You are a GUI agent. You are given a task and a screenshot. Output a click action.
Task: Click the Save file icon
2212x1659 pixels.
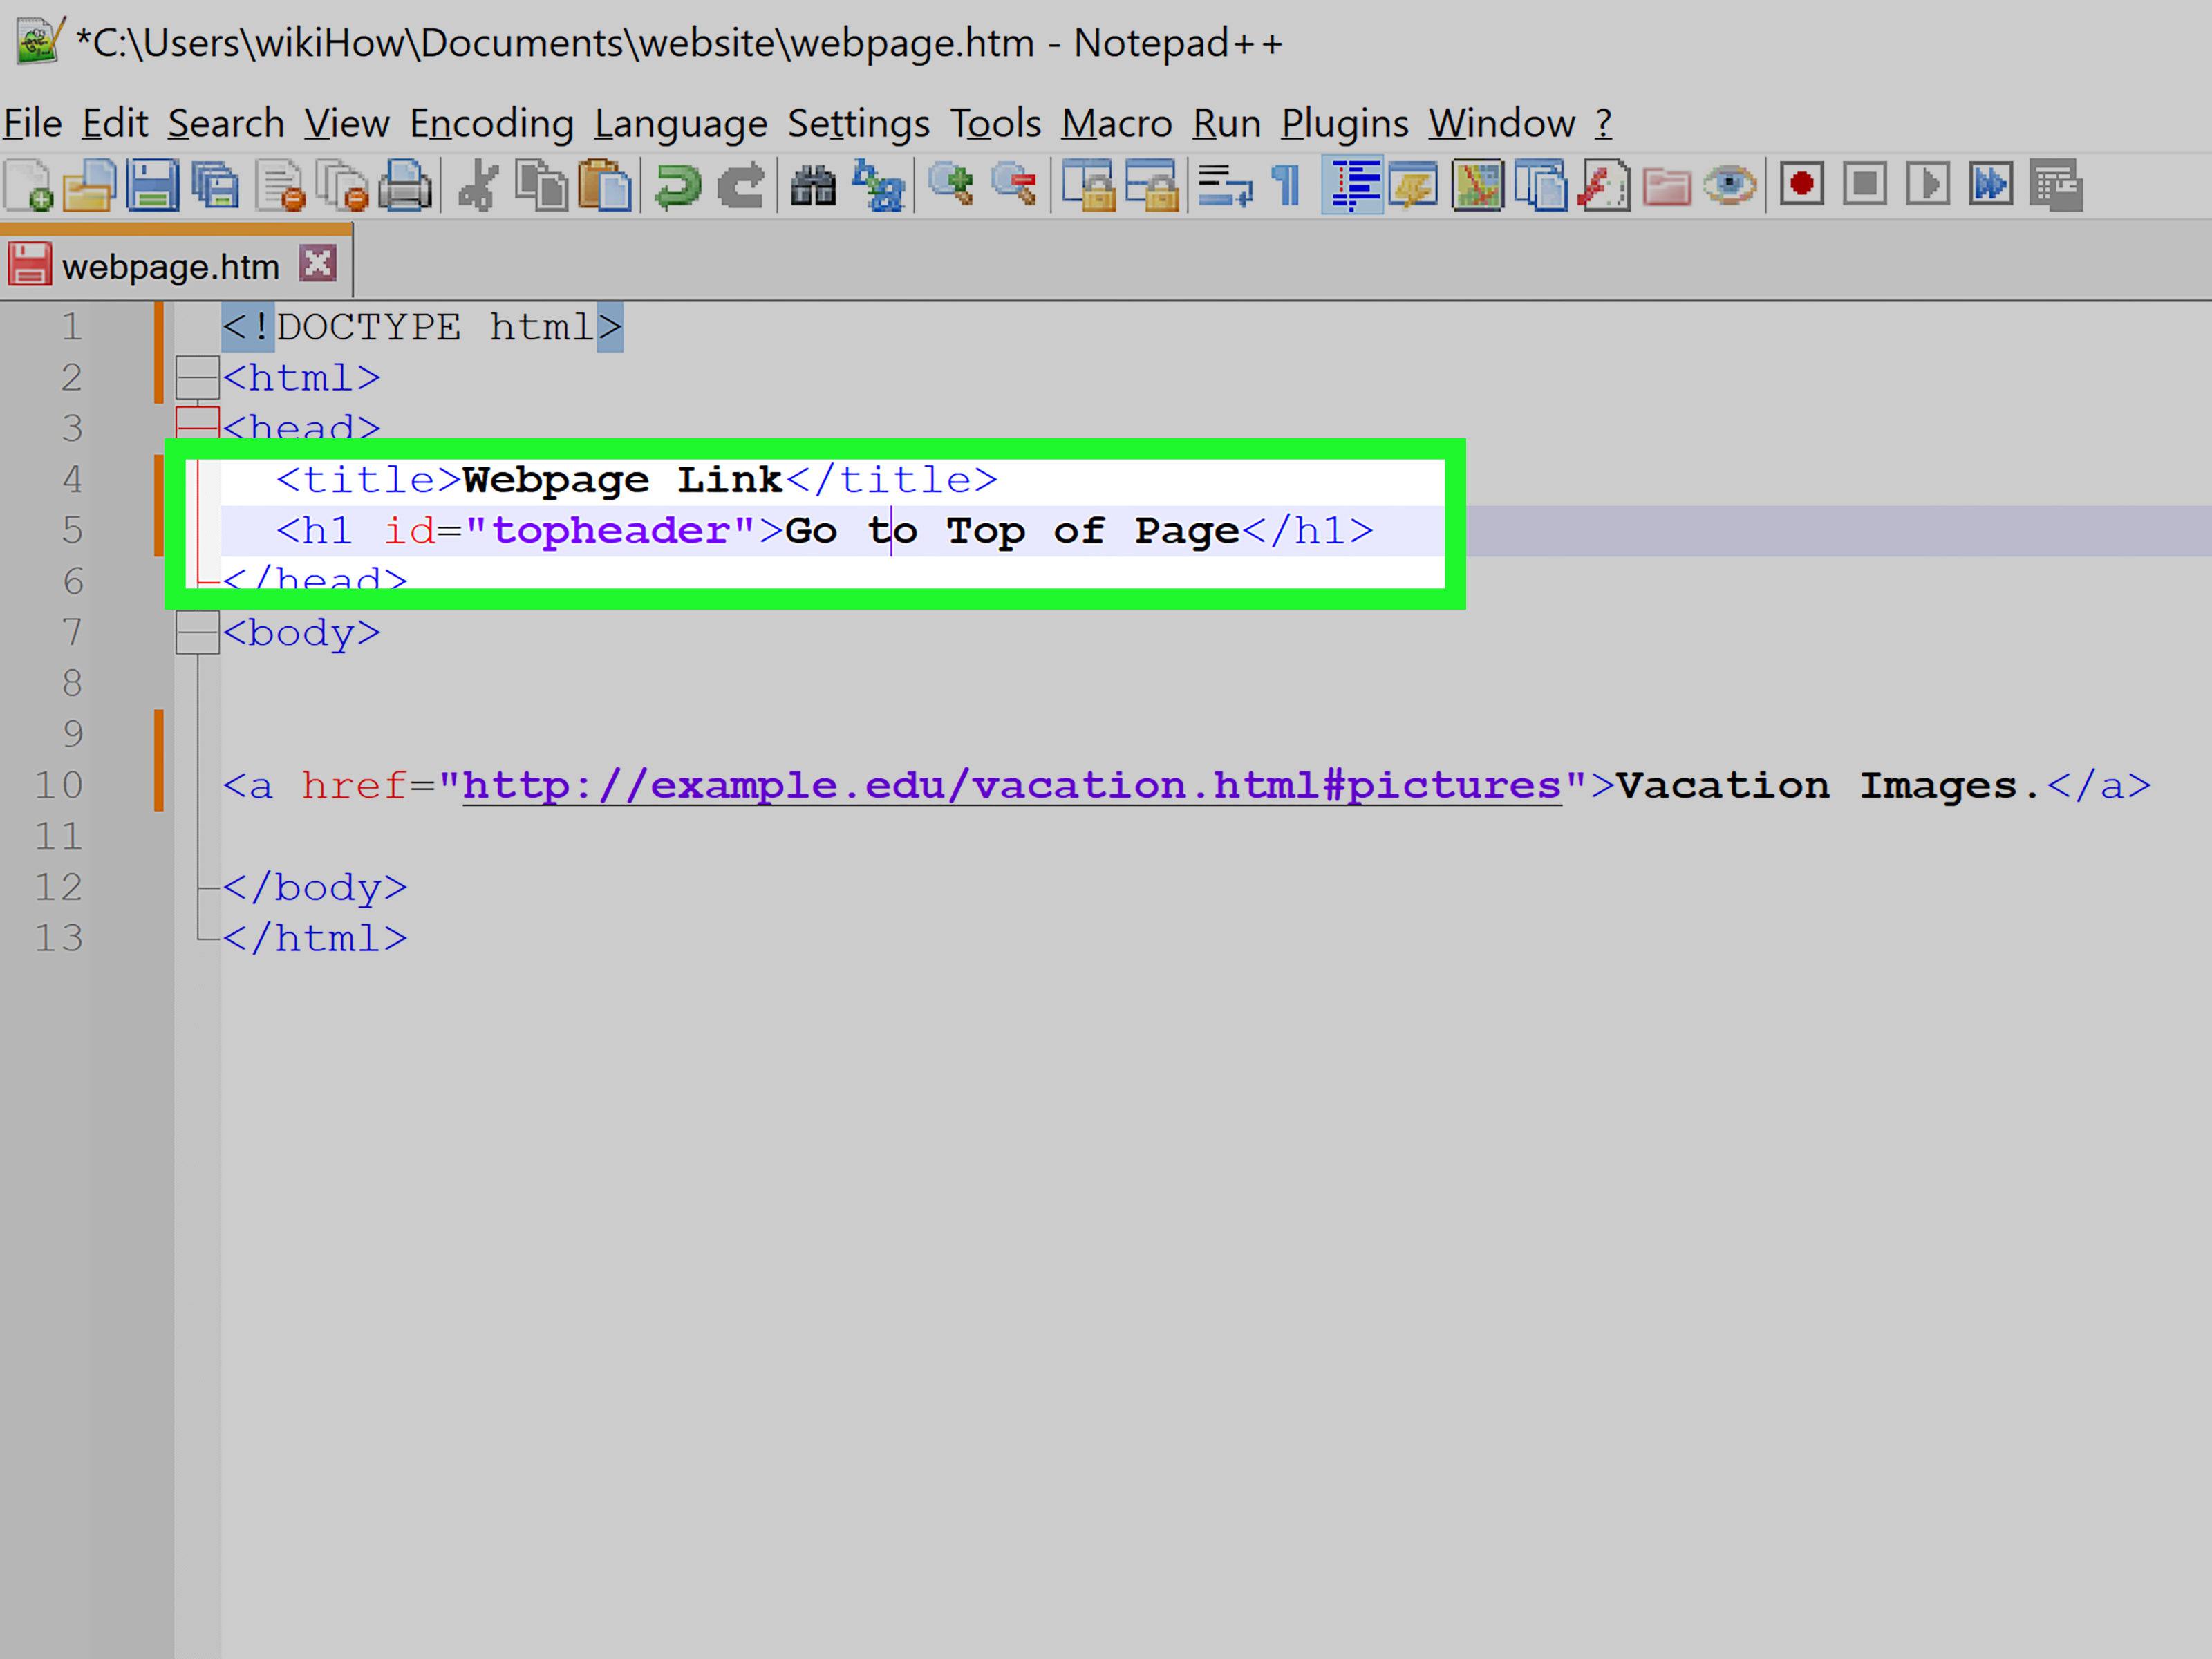[x=152, y=186]
